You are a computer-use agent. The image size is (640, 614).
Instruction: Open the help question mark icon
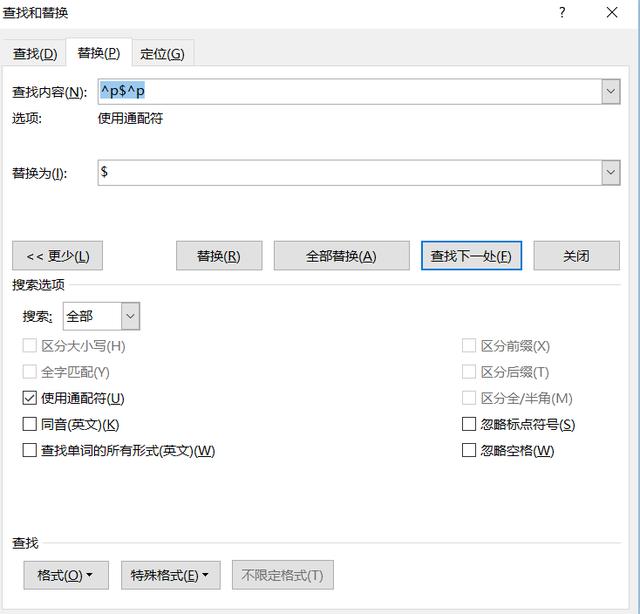562,13
